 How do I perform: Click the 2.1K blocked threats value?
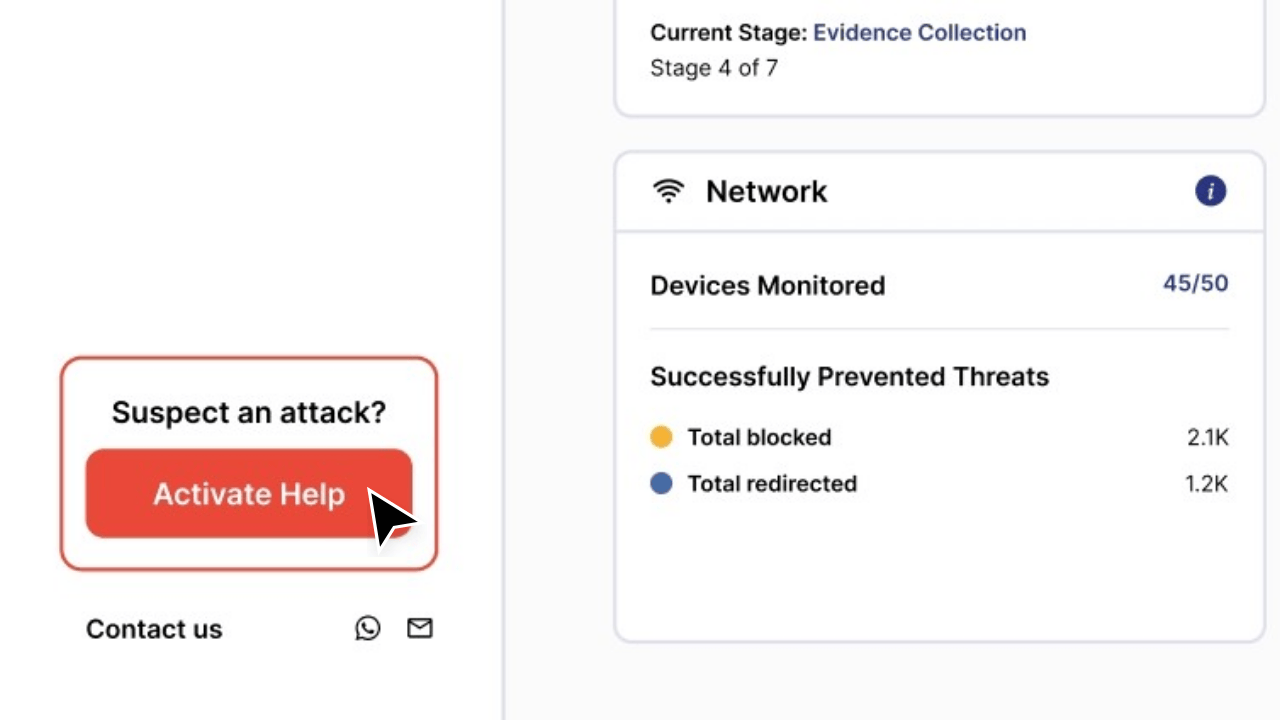(1208, 437)
